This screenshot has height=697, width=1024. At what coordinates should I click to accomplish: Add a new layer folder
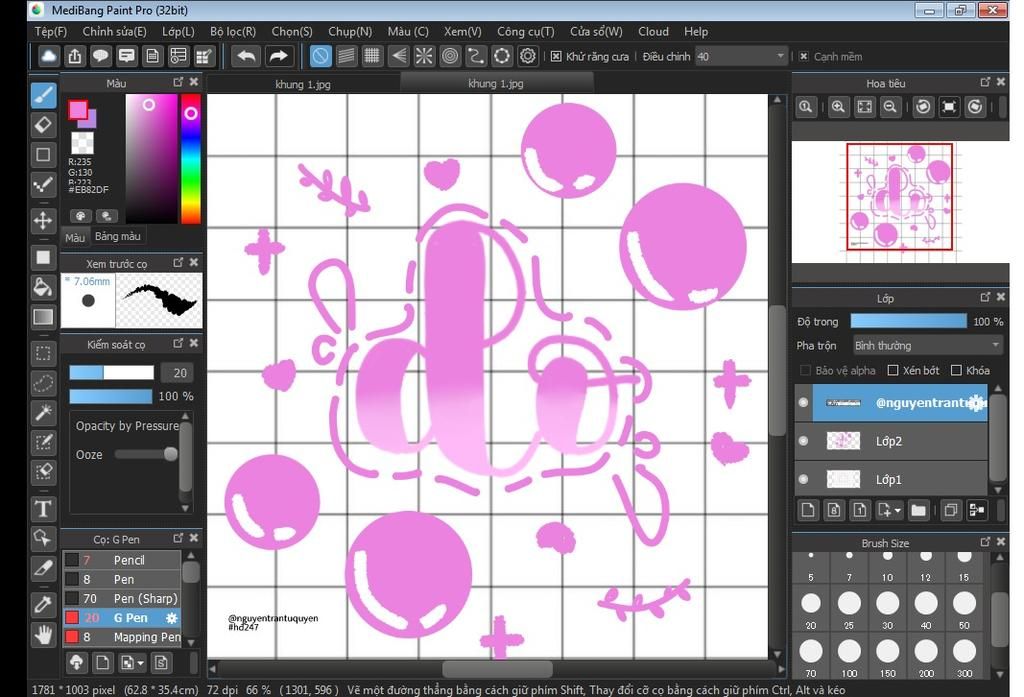tap(918, 510)
